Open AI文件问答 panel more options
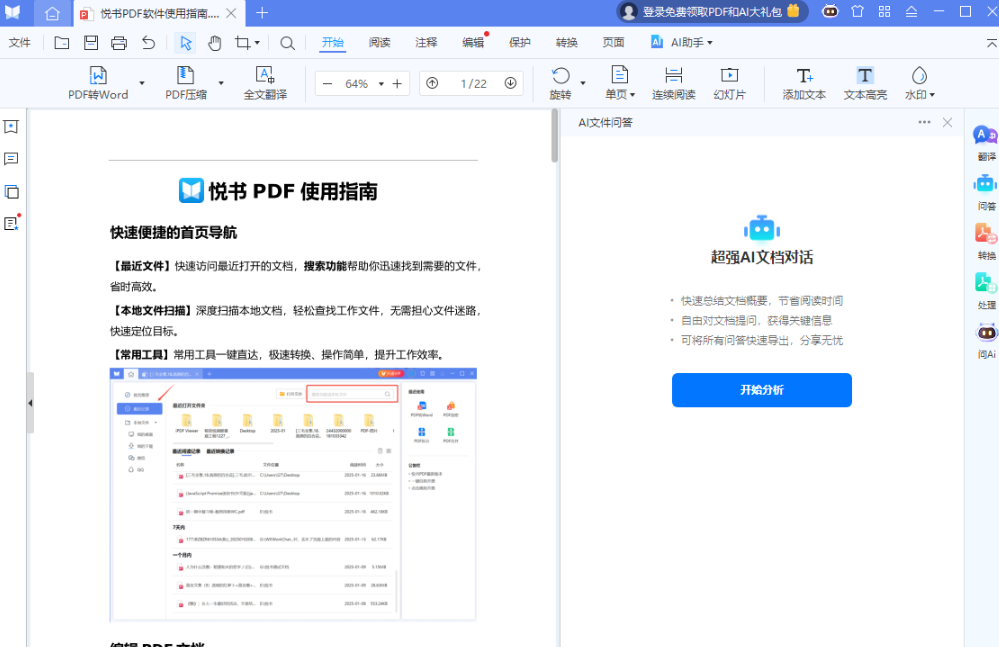999x647 pixels. tap(924, 122)
